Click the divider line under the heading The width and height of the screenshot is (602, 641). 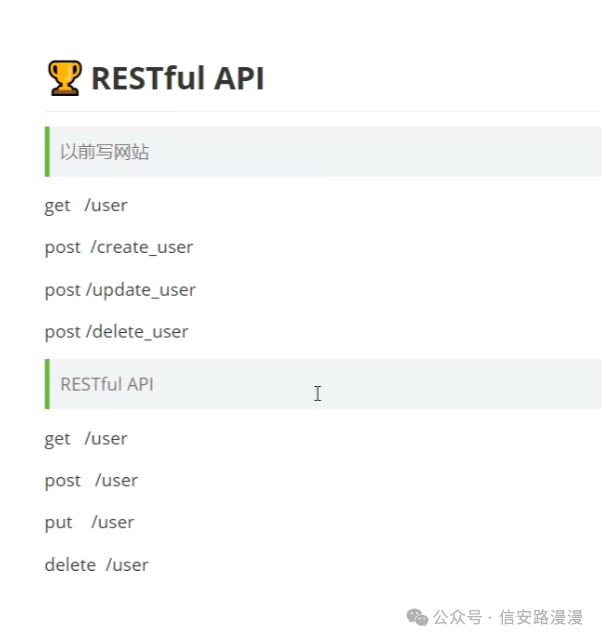[320, 111]
